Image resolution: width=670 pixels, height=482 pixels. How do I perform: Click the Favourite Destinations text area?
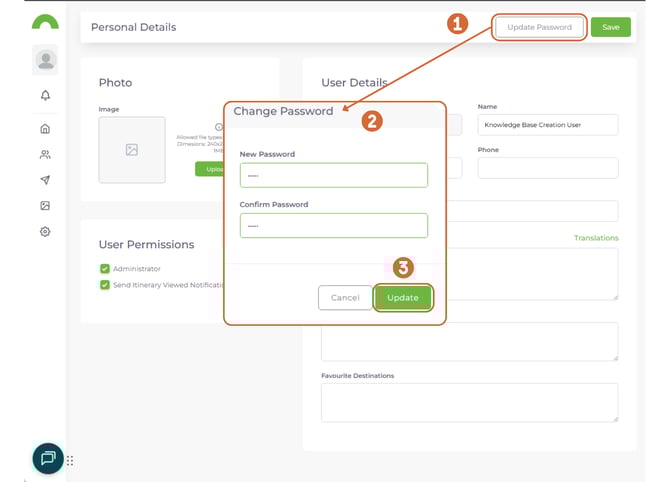click(469, 402)
